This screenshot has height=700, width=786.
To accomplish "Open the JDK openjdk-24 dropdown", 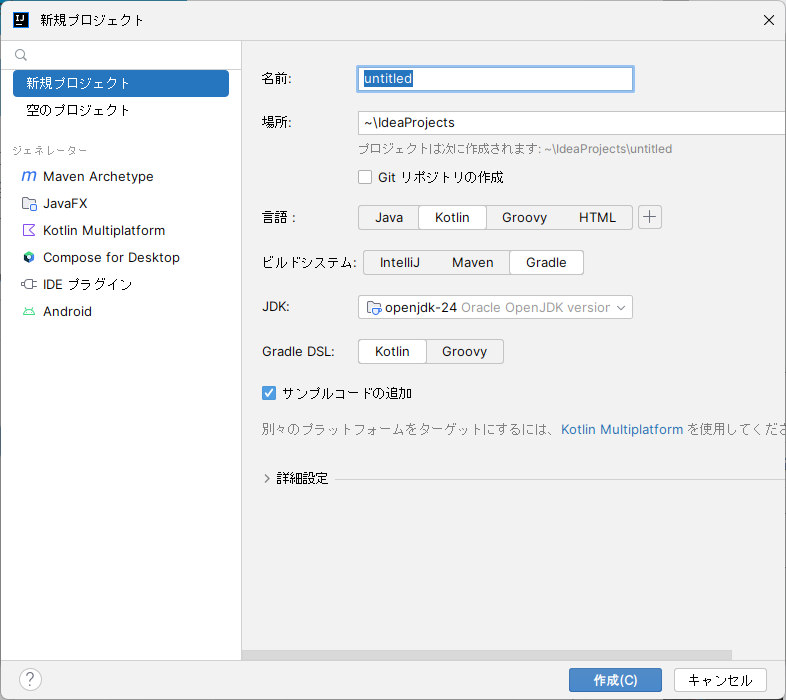I will click(x=495, y=307).
